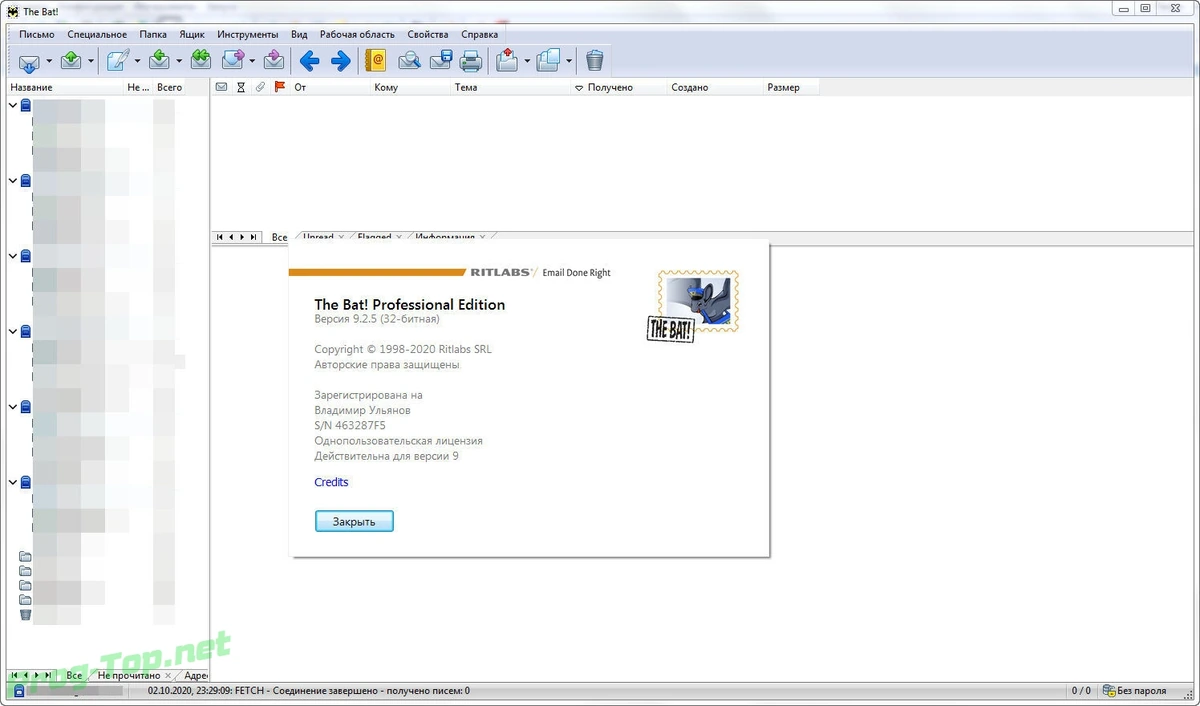This screenshot has height=706, width=1200.
Task: Click the Get new mail envelope icon
Action: point(29,62)
